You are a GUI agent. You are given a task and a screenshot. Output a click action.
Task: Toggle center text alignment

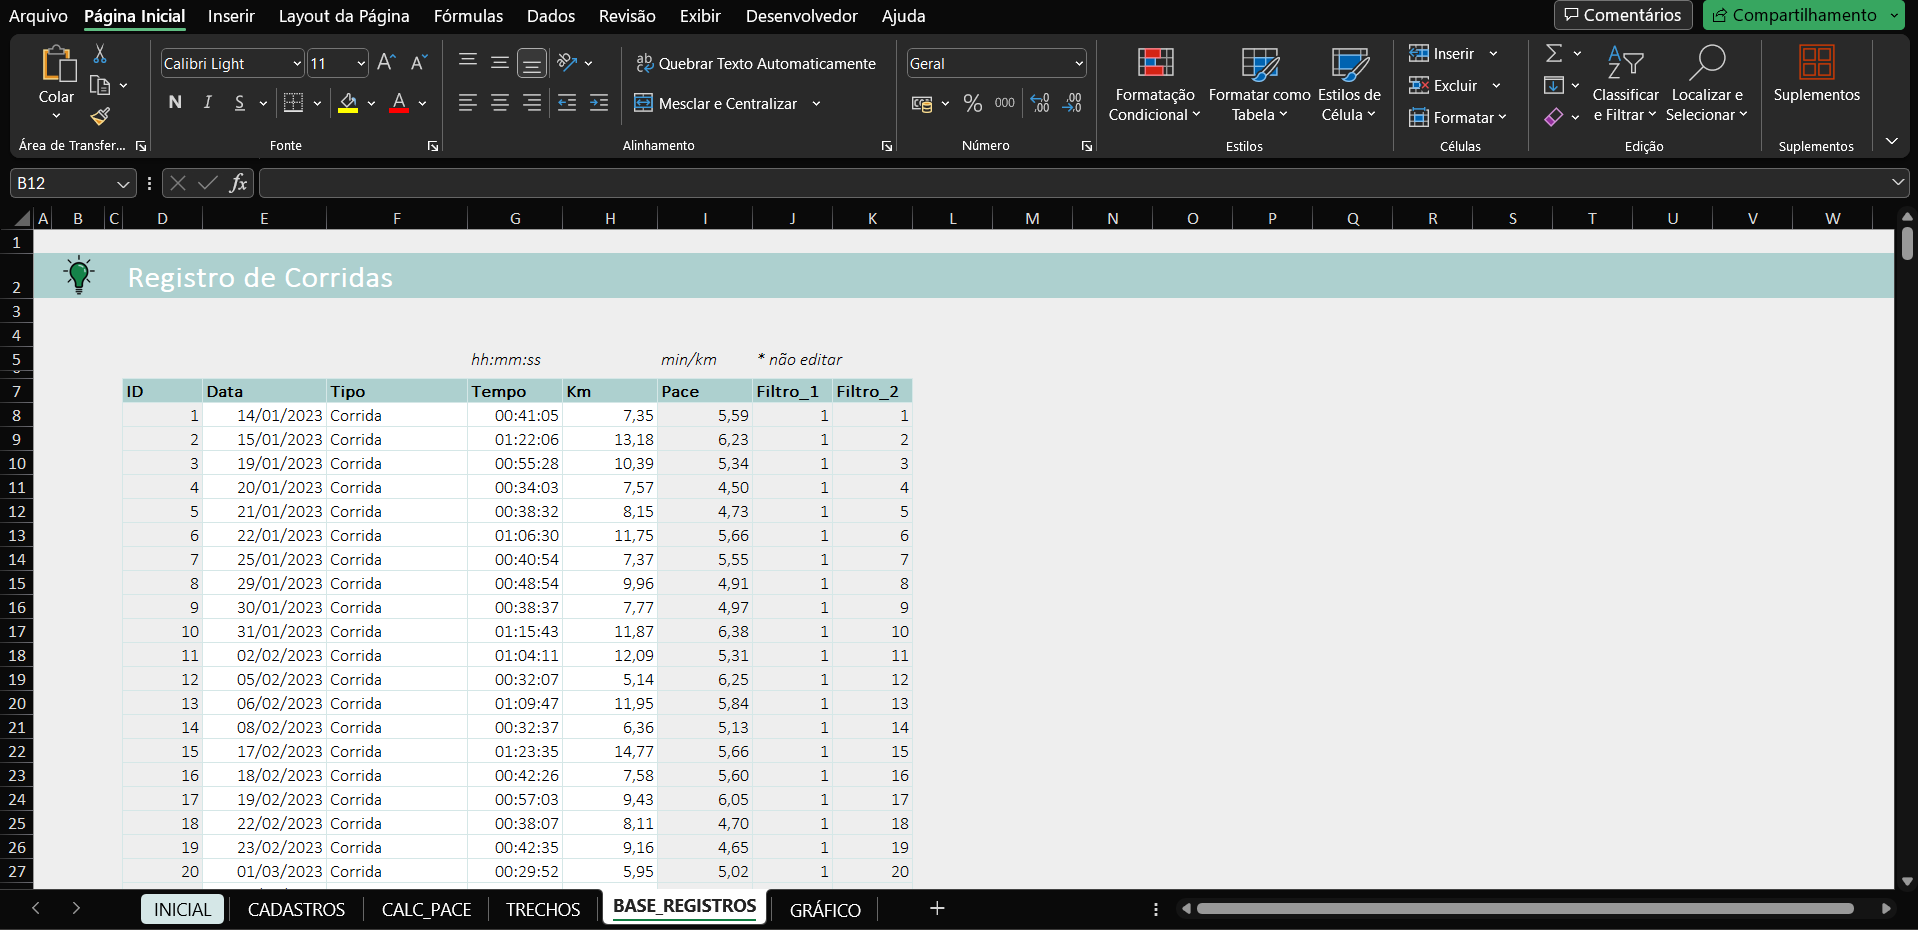[499, 103]
